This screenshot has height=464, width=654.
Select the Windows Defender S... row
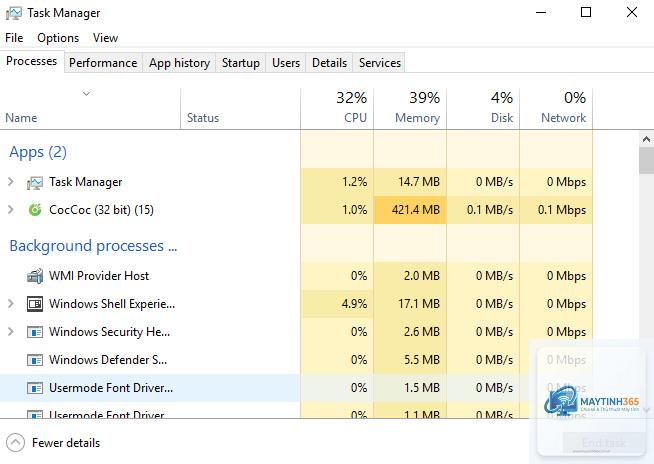(296, 360)
